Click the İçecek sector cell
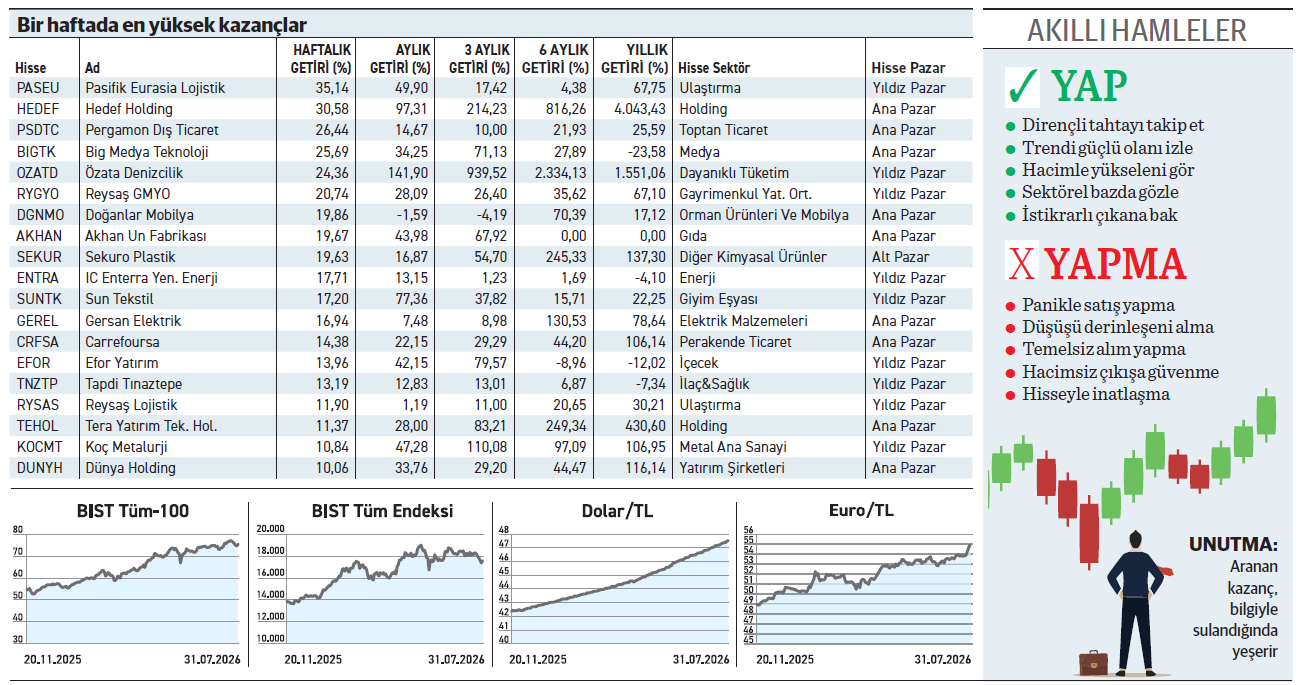 click(699, 363)
